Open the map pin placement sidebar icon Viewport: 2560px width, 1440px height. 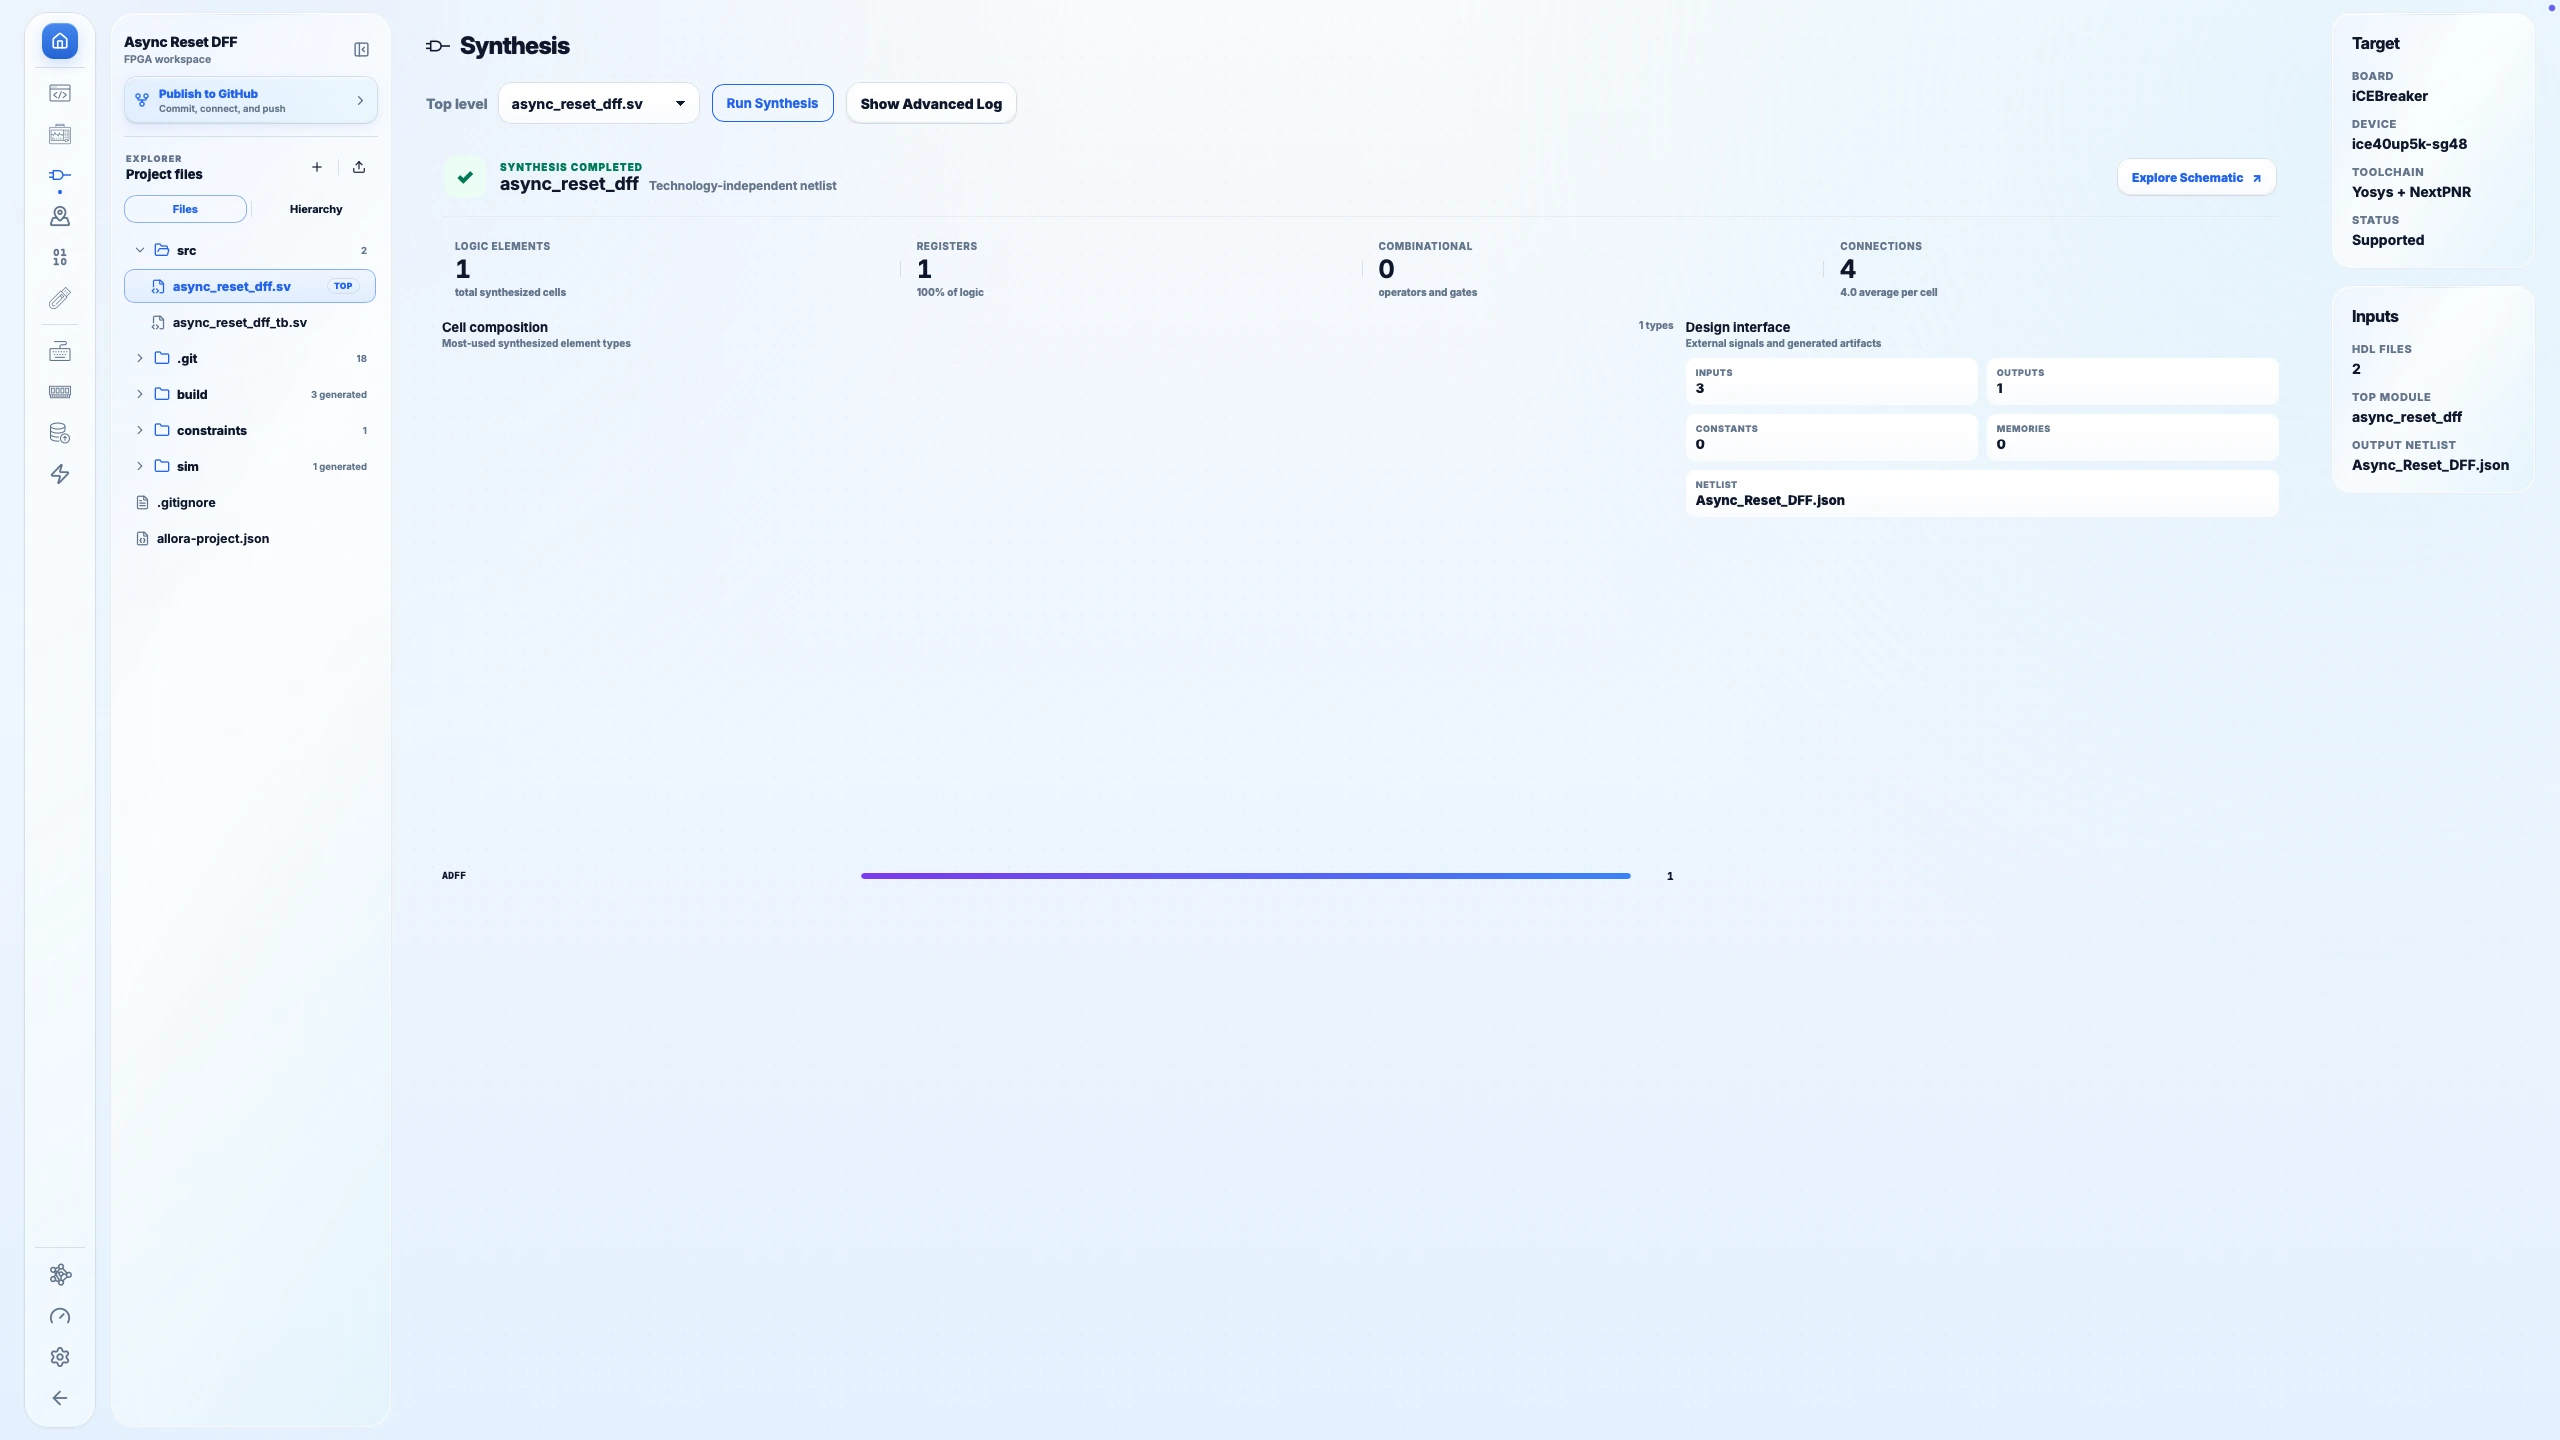(x=60, y=216)
